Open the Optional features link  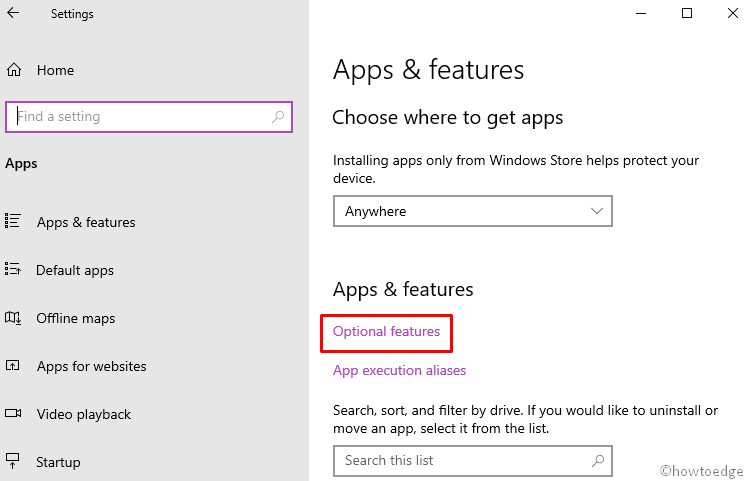386,331
